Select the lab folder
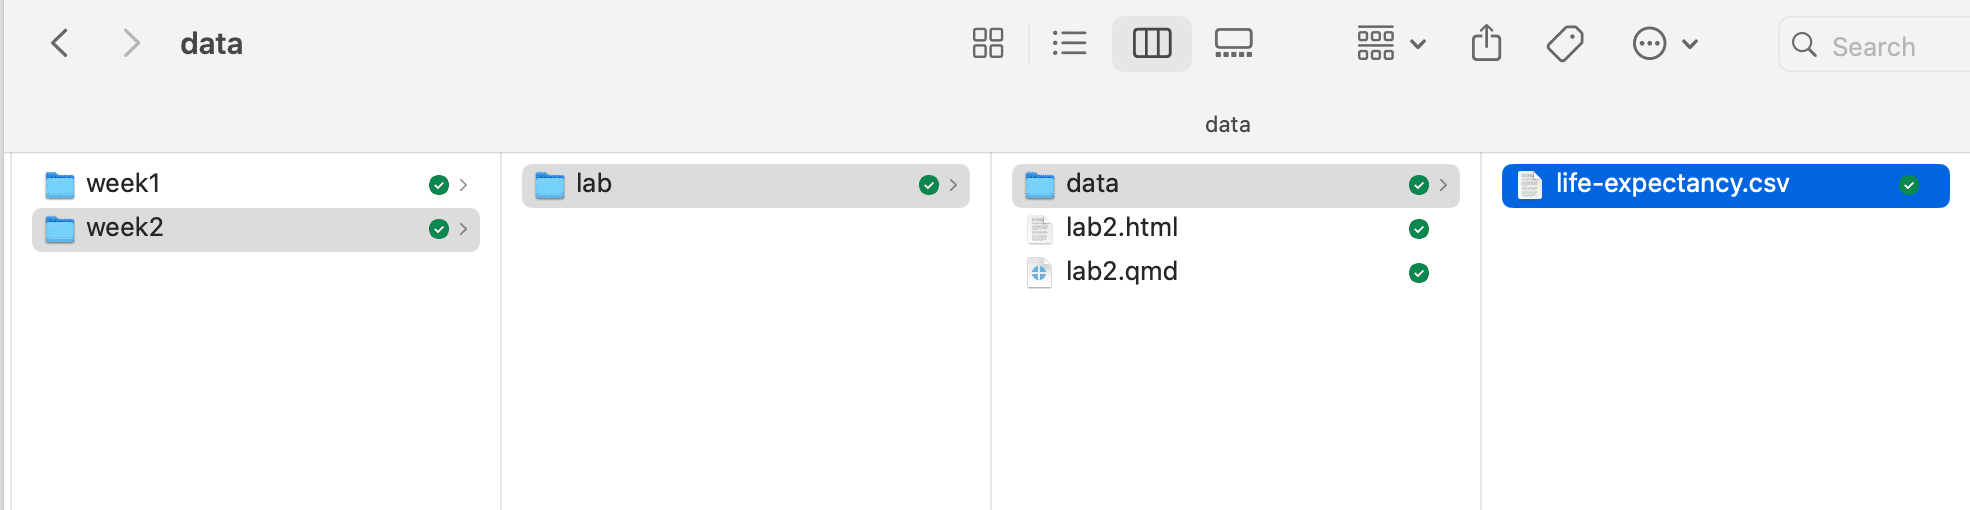The width and height of the screenshot is (1970, 510). pyautogui.click(x=593, y=184)
